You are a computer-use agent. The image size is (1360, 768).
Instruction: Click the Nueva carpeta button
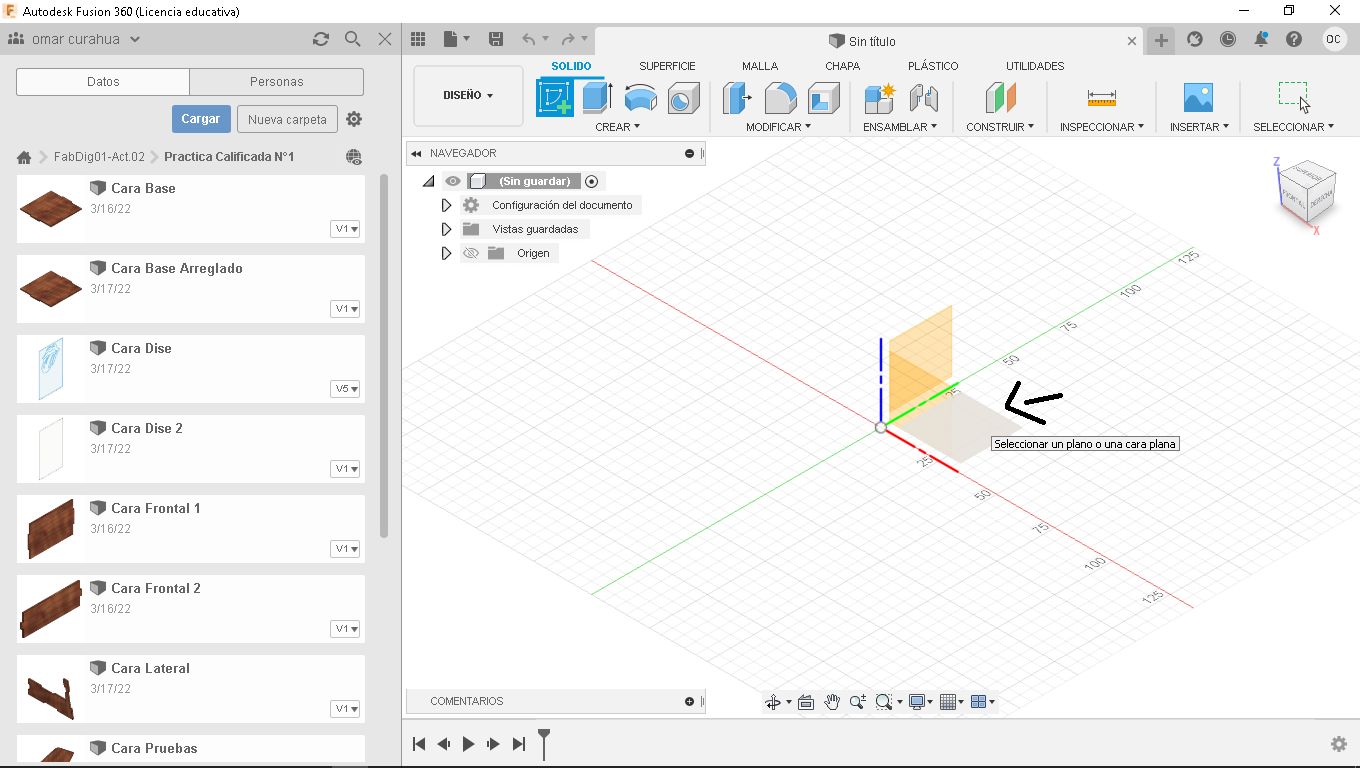287,119
